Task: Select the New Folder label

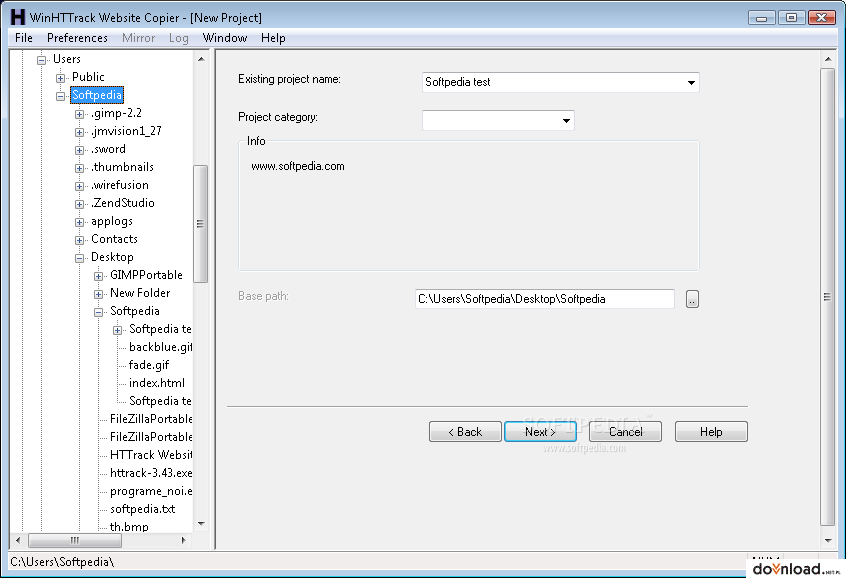Action: (140, 293)
